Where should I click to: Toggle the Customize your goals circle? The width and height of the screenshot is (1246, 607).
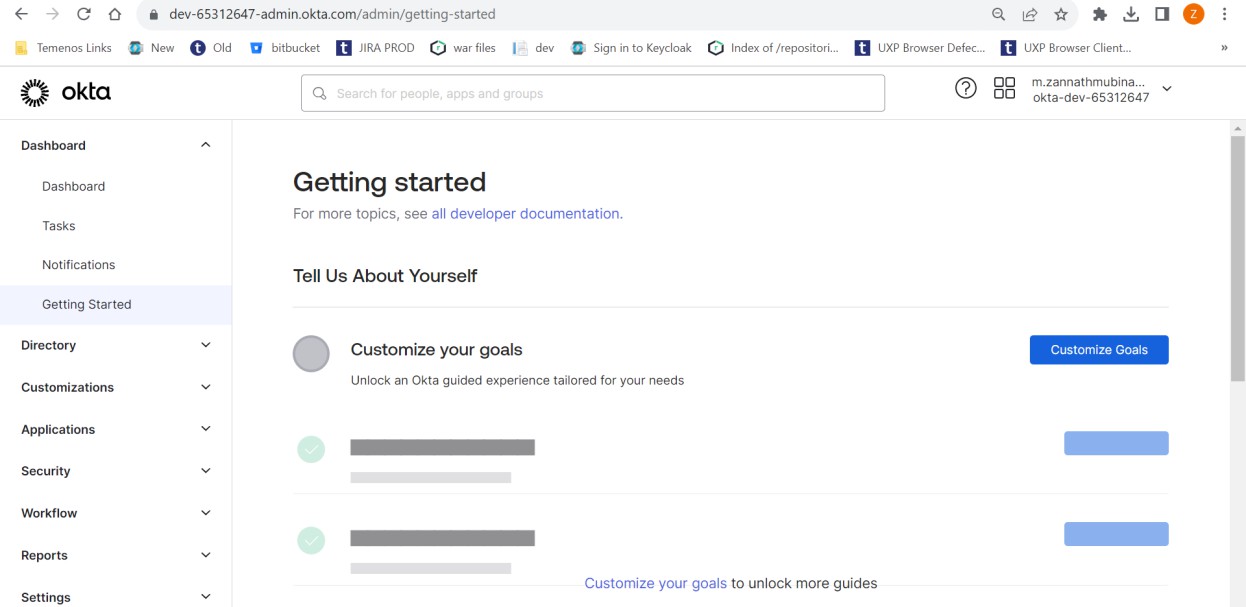pyautogui.click(x=311, y=354)
